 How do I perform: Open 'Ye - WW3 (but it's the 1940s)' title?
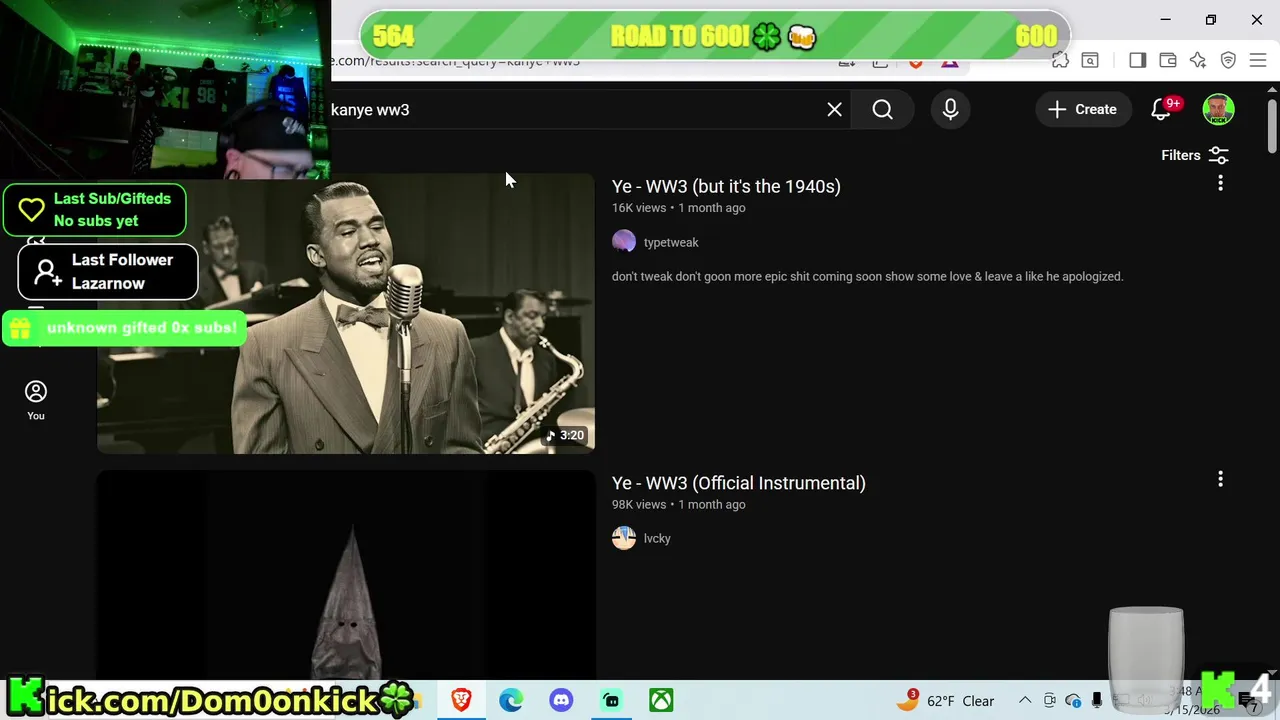pos(726,186)
